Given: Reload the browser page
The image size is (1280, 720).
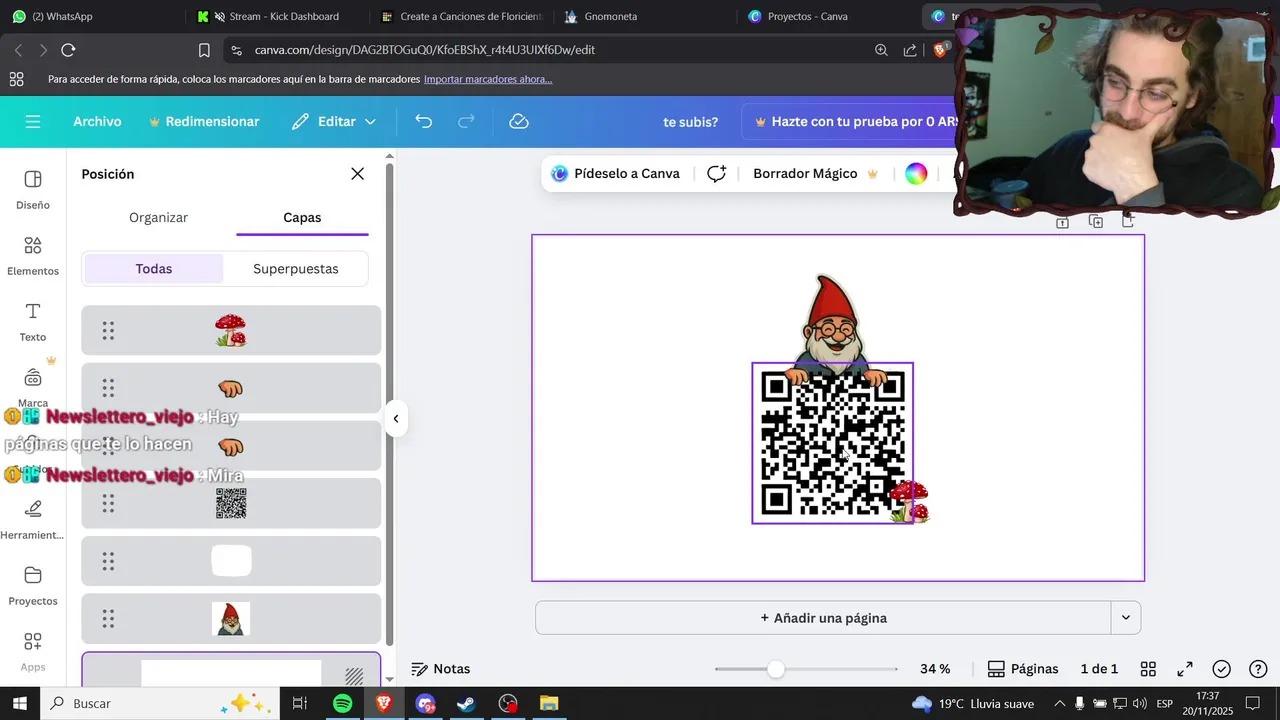Looking at the screenshot, I should (68, 50).
